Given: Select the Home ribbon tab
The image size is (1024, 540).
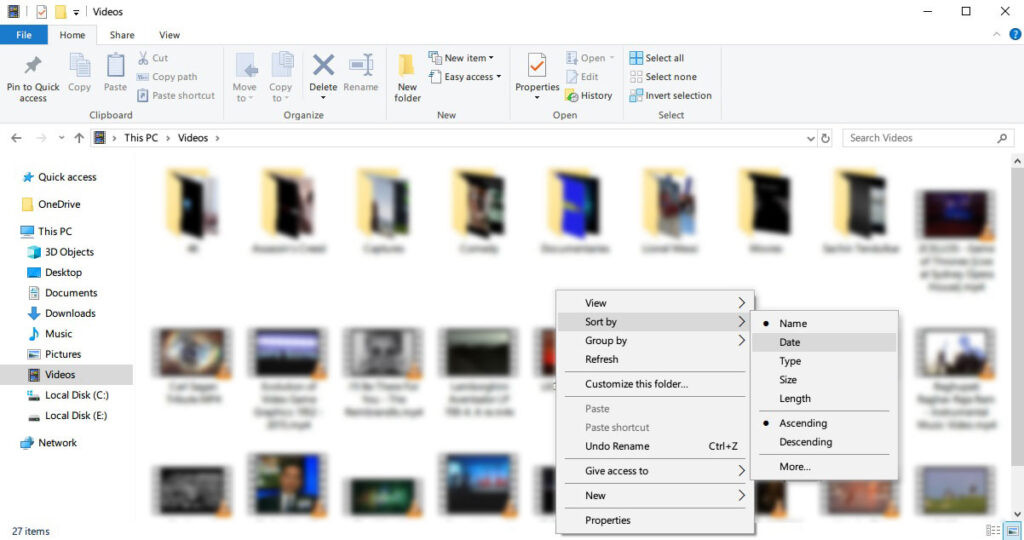Looking at the screenshot, I should [x=72, y=35].
